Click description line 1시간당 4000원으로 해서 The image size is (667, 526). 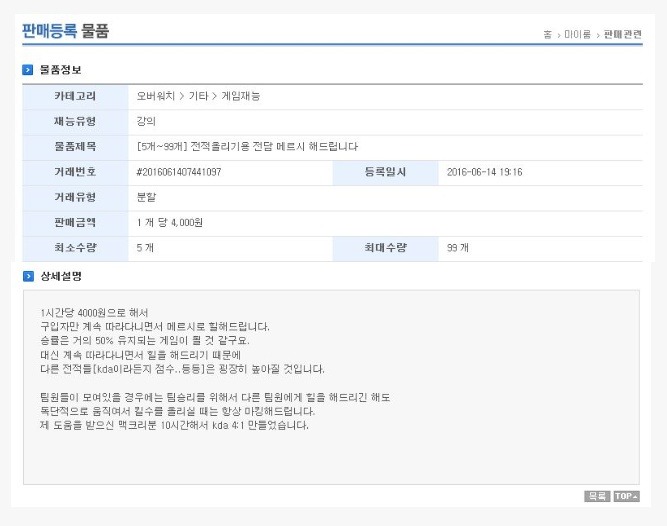click(94, 313)
